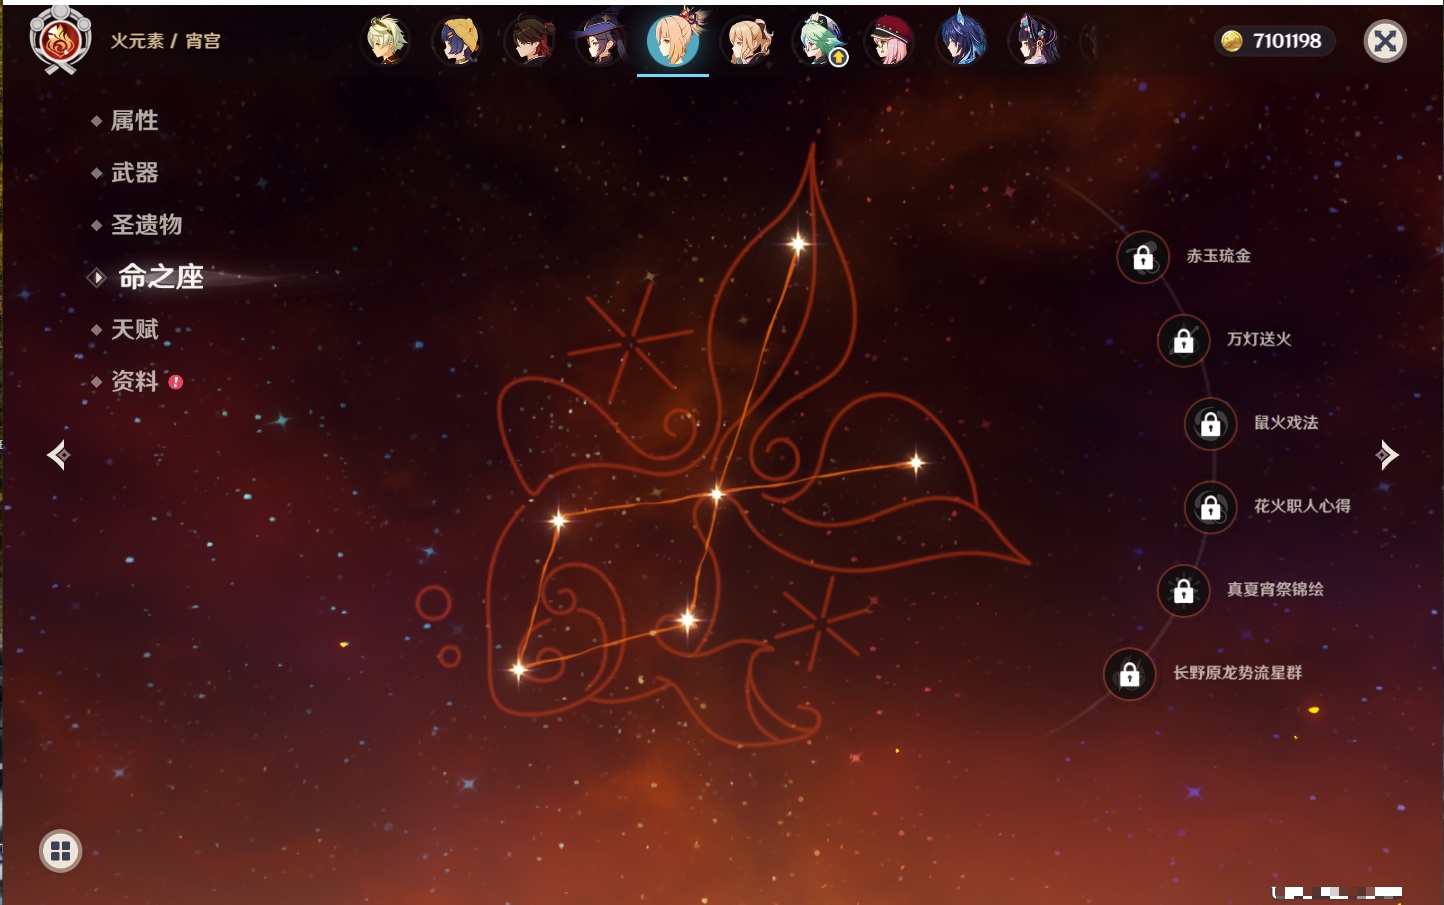Click the 火元素 / 宵宫 title text
The height and width of the screenshot is (905, 1444).
(165, 41)
